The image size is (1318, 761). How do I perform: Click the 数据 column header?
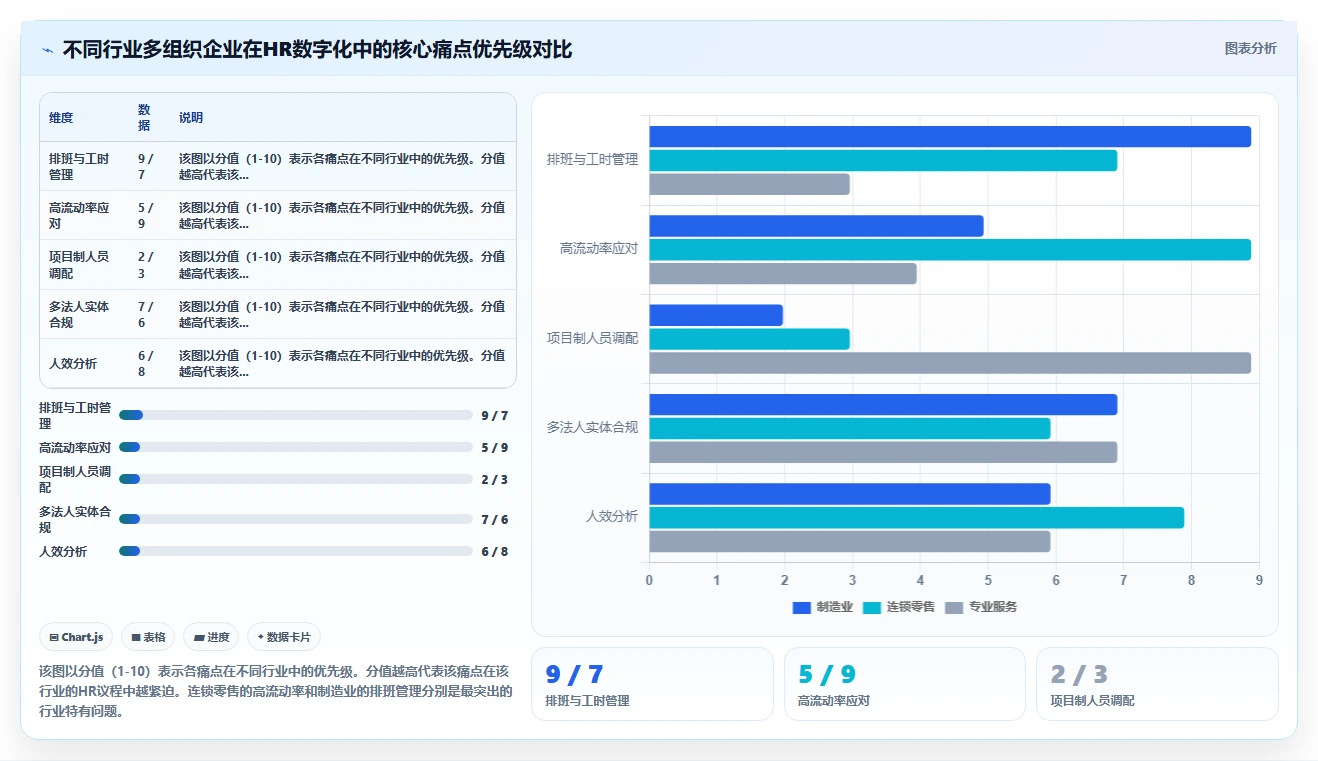144,117
